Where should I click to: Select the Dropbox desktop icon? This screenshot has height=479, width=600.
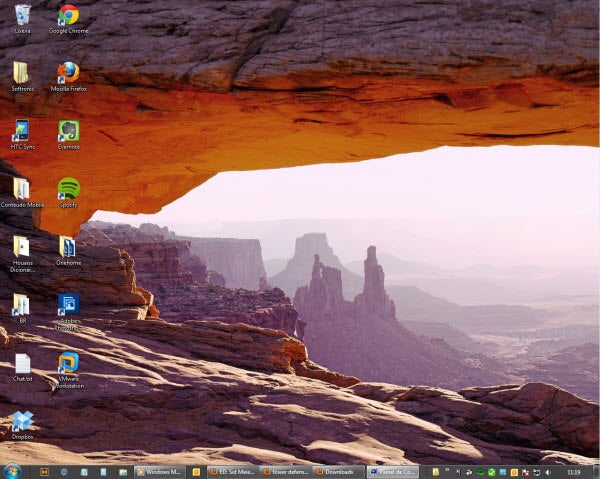click(22, 421)
